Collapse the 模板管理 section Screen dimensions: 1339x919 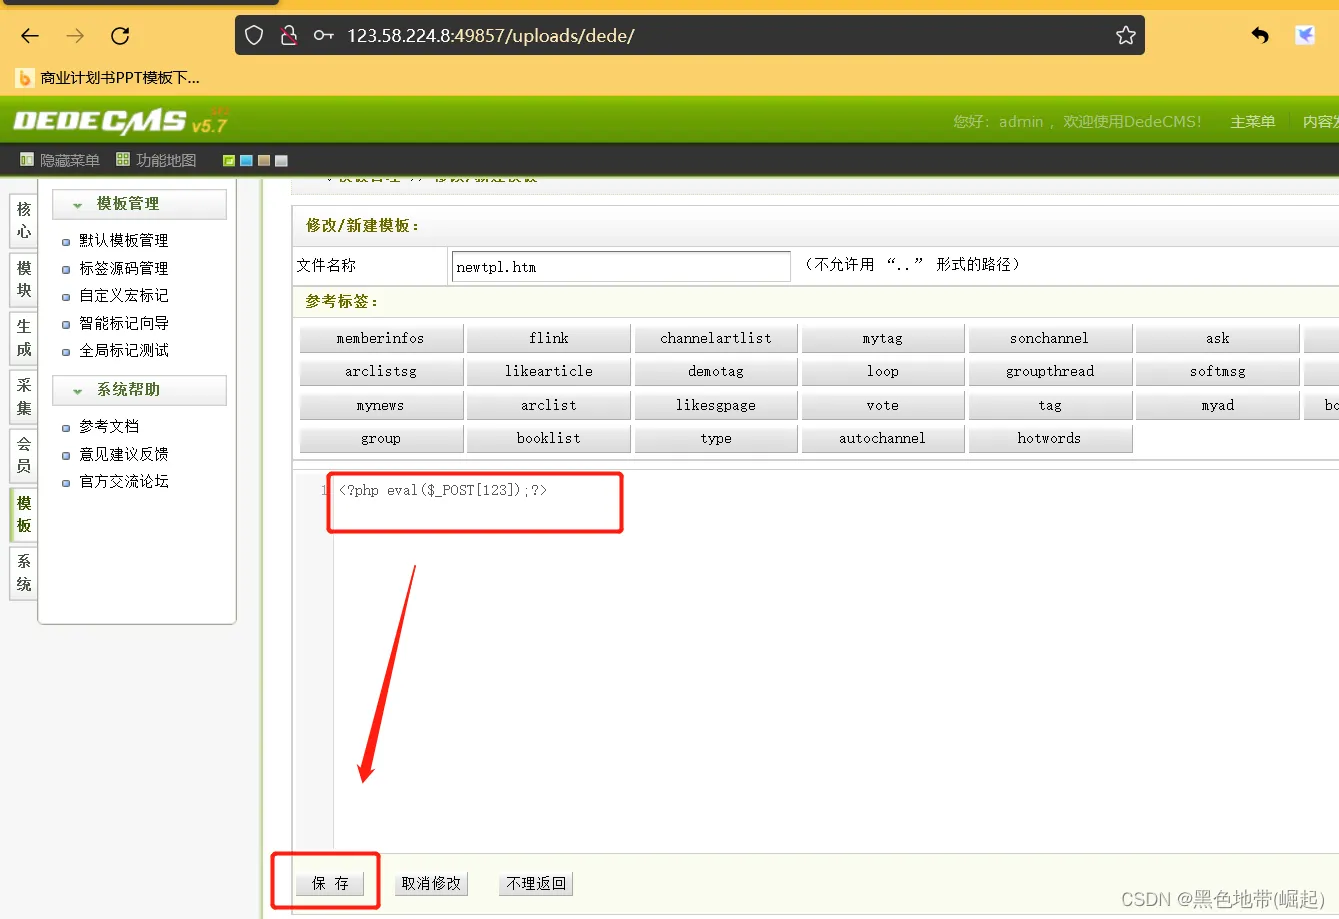point(139,204)
